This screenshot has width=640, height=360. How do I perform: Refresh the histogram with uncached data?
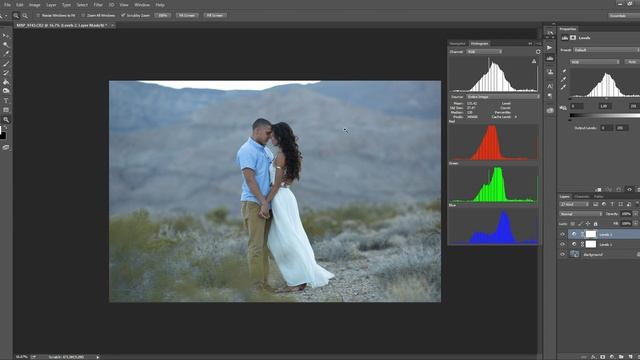point(538,52)
